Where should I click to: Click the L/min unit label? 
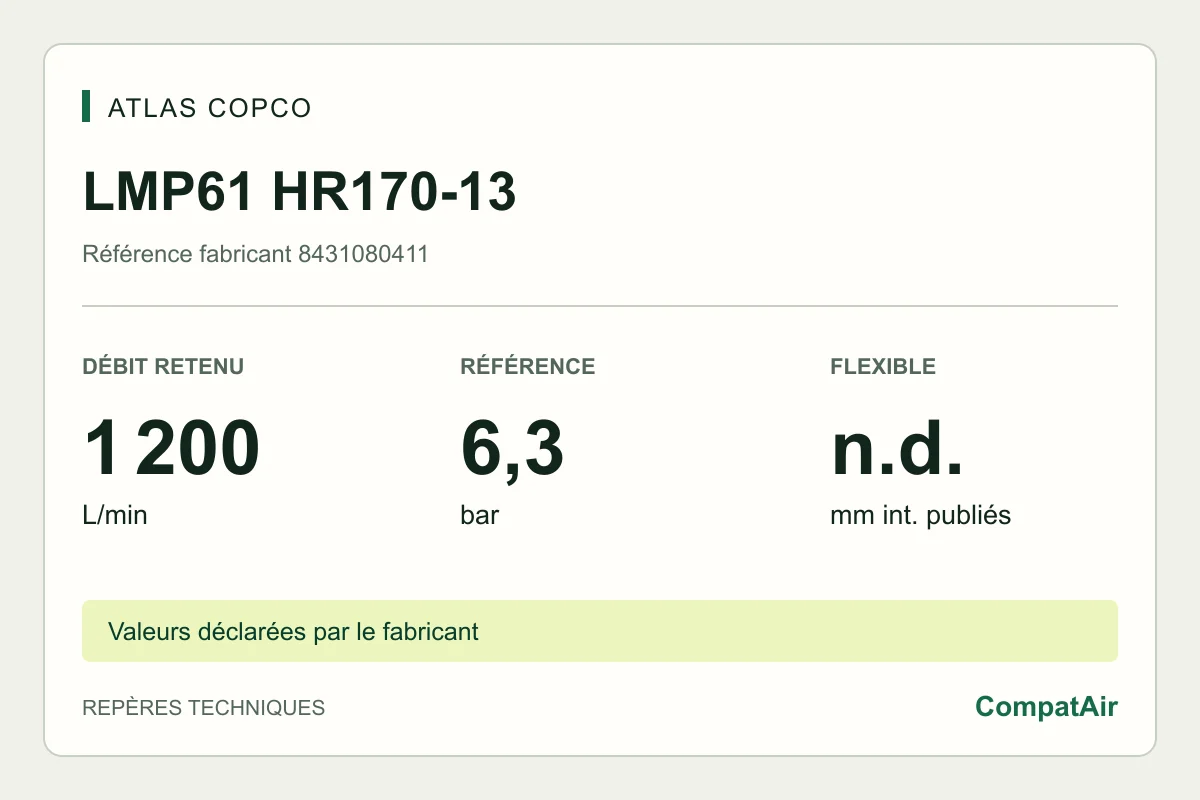click(114, 516)
